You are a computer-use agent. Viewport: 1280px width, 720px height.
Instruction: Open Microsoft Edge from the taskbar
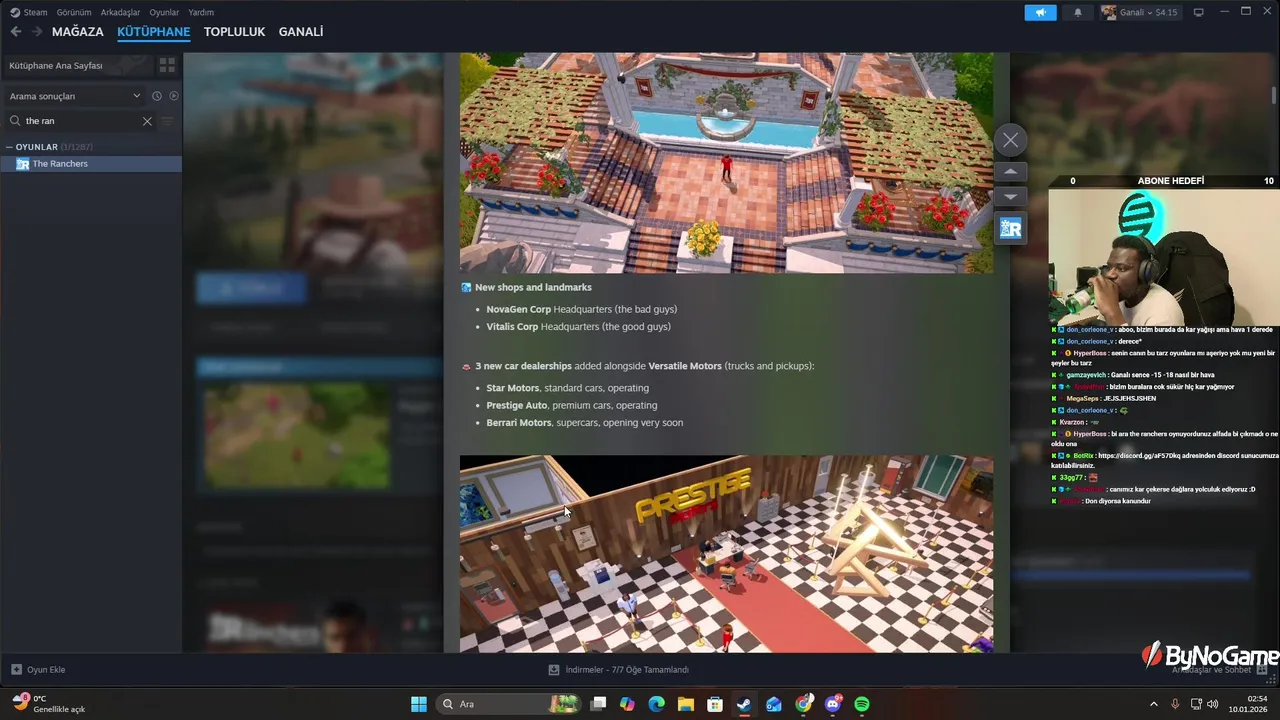(x=656, y=704)
